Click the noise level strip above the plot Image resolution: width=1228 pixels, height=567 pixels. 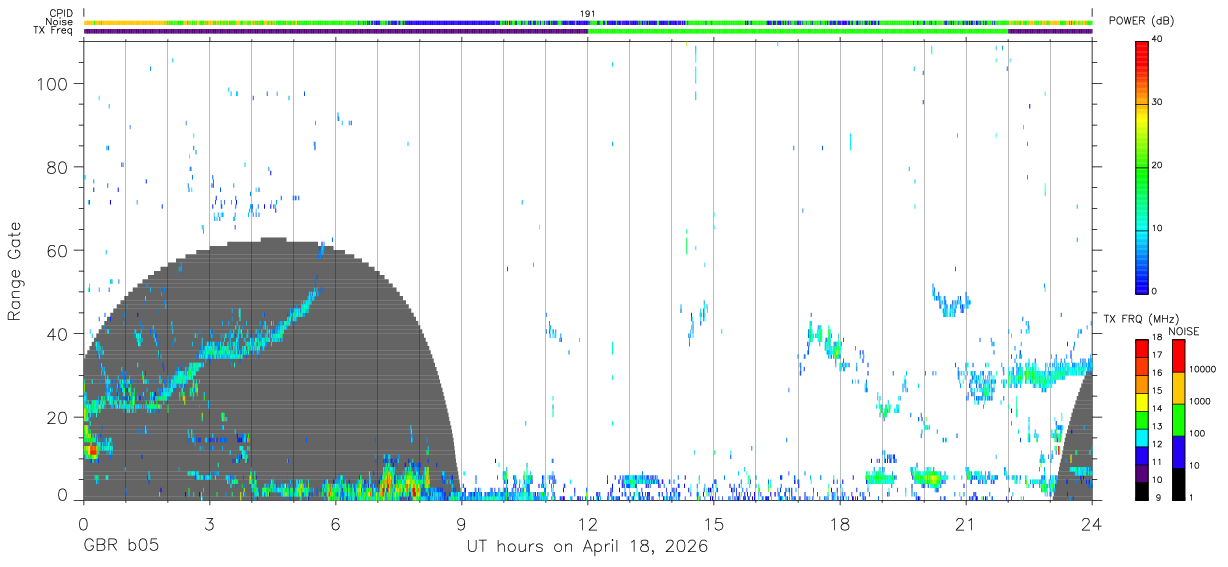(588, 22)
